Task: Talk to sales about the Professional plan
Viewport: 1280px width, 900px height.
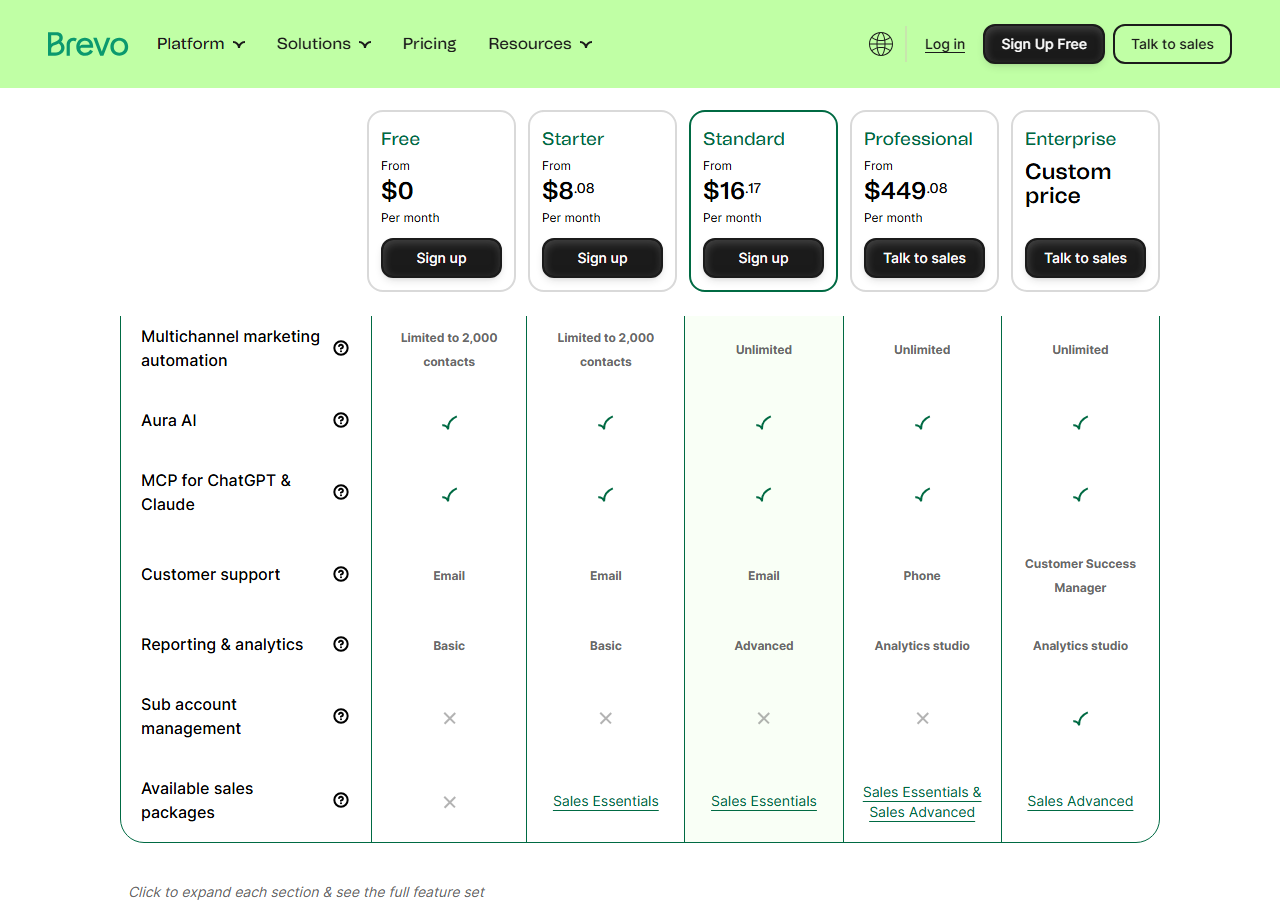Action: point(924,258)
